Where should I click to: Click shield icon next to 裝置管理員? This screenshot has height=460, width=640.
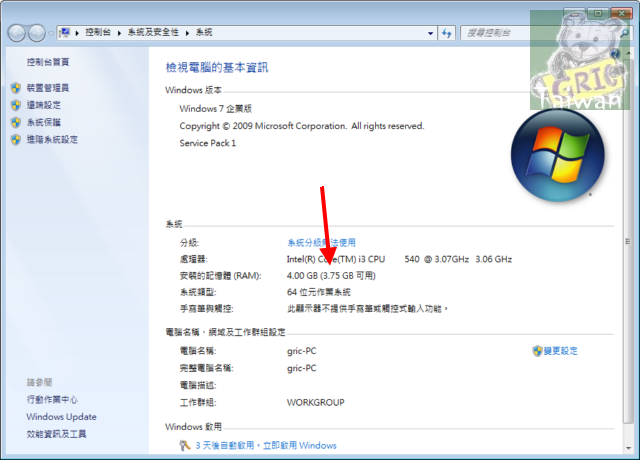(16, 88)
